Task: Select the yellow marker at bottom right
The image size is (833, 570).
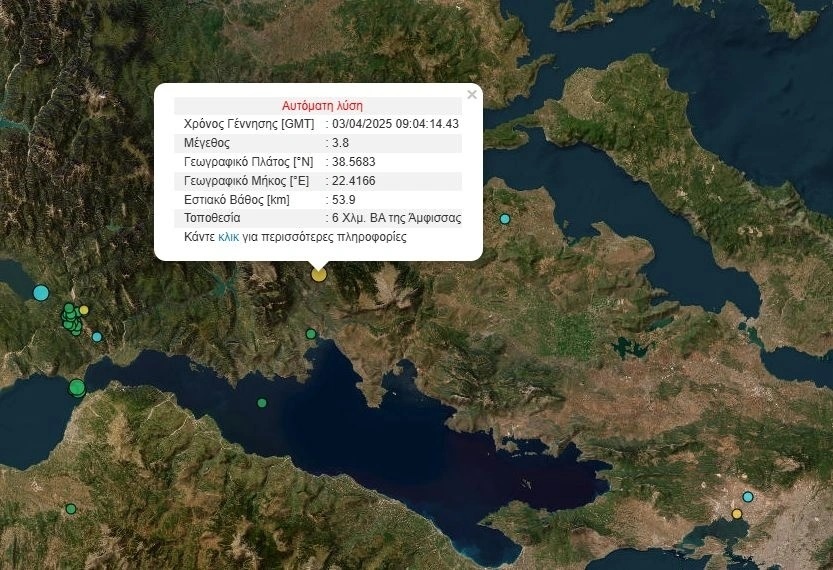Action: (737, 514)
